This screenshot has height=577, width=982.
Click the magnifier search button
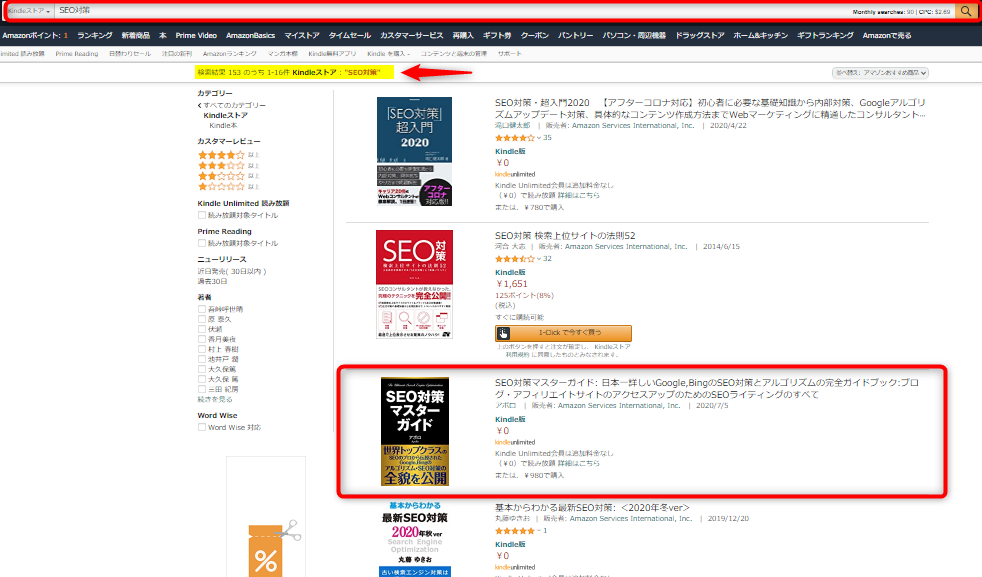point(966,11)
